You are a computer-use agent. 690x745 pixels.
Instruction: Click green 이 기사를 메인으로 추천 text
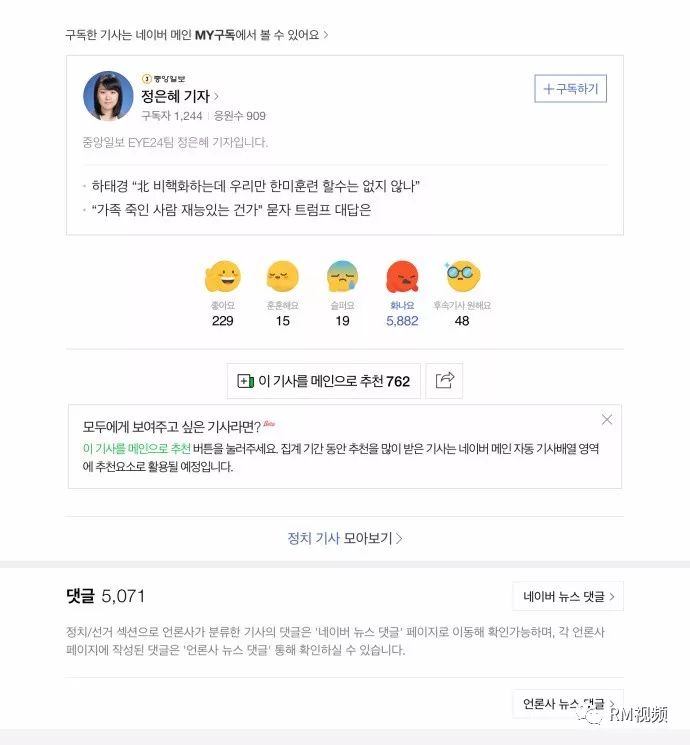coord(136,449)
